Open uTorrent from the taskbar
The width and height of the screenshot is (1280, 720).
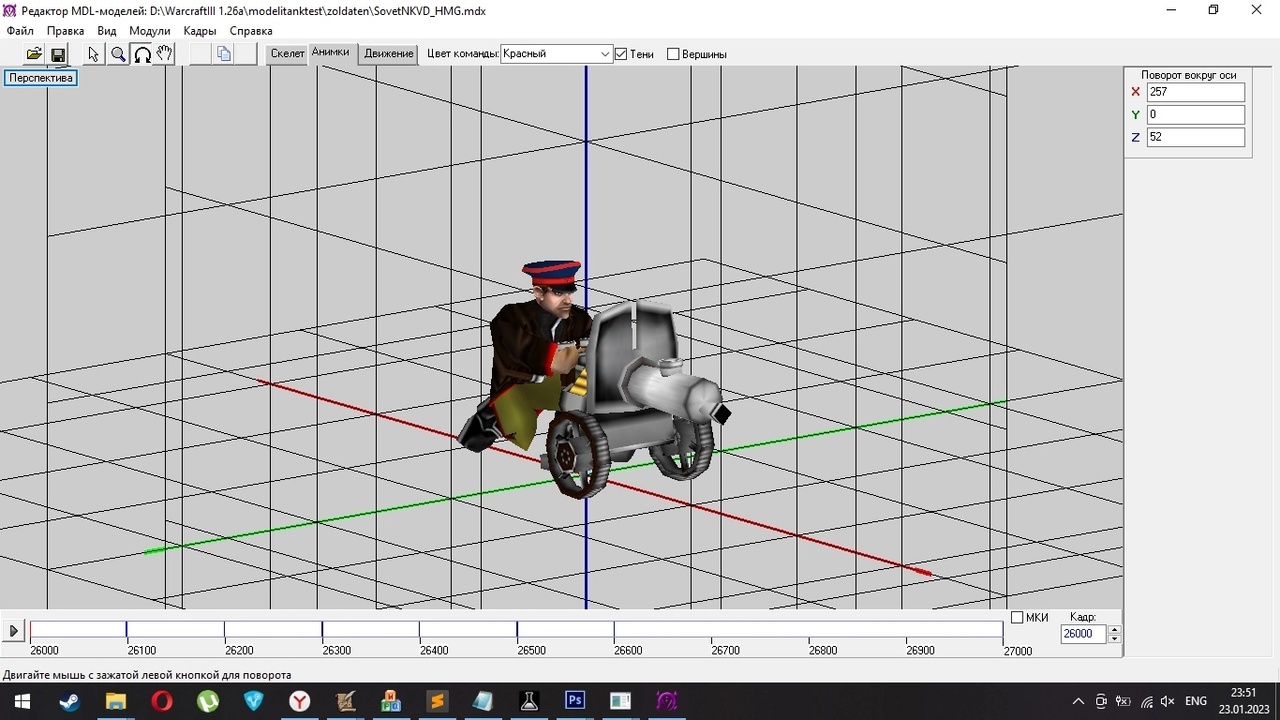207,701
